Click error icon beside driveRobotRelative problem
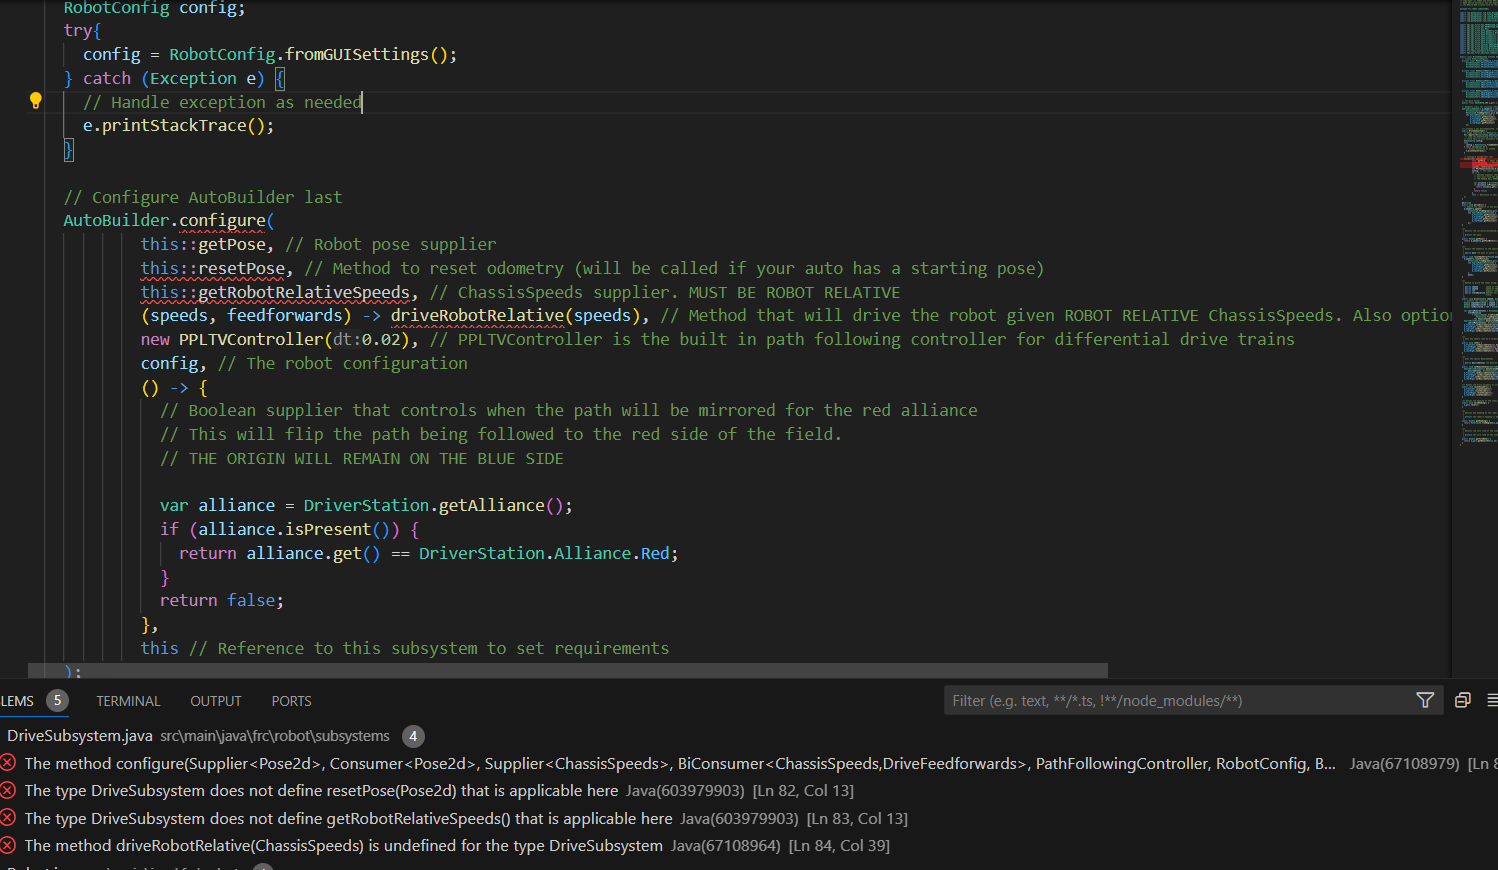Viewport: 1498px width, 870px height. point(9,845)
